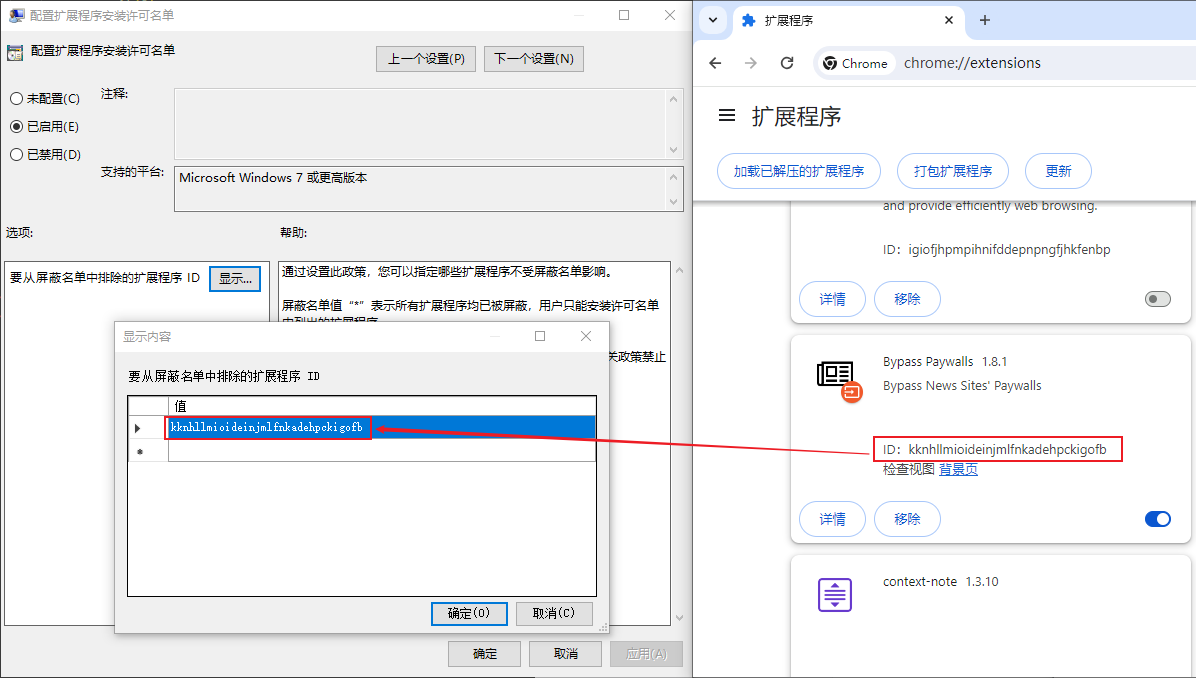The image size is (1196, 678).
Task: Click the Chrome site info icon
Action: (x=830, y=63)
